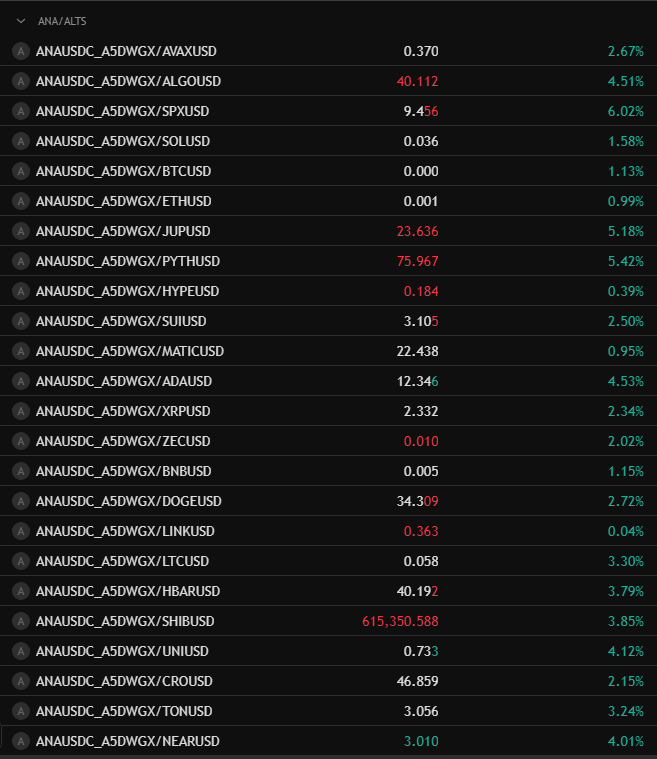Click the LINKUSD change value 0.04%

(625, 531)
